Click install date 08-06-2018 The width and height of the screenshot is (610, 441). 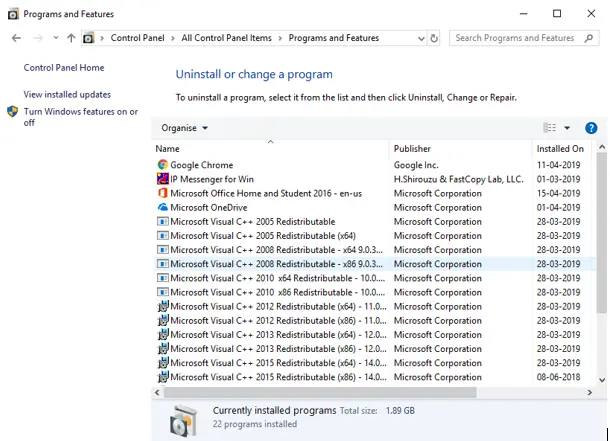[558, 377]
